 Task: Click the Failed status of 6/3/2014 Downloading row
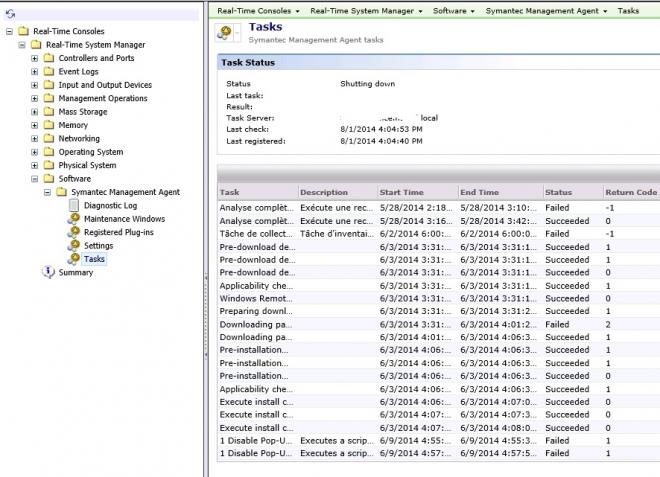pyautogui.click(x=557, y=325)
